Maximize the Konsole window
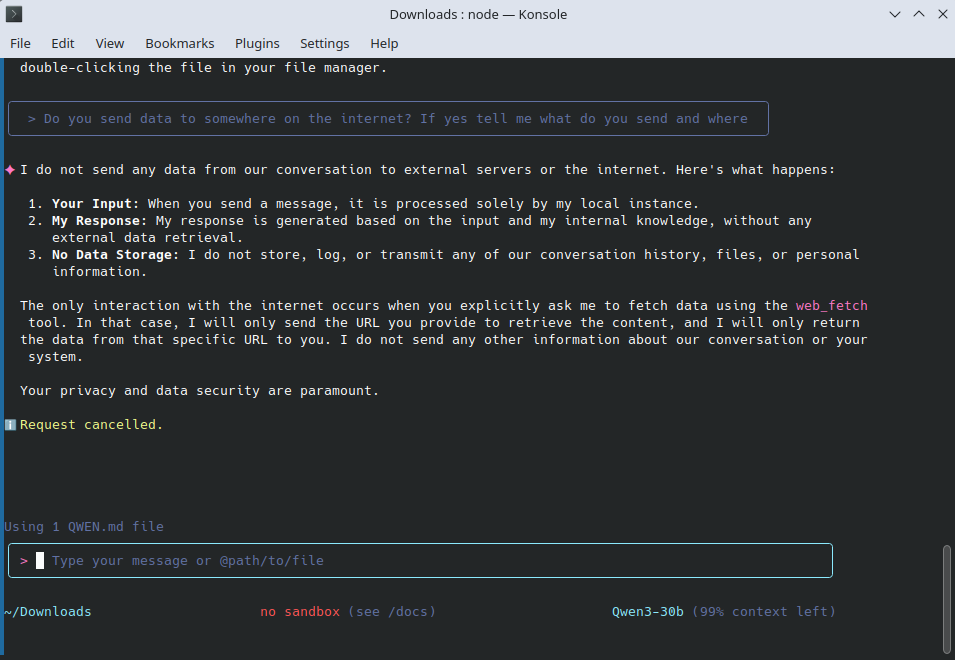This screenshot has width=955, height=660. pyautogui.click(x=919, y=14)
